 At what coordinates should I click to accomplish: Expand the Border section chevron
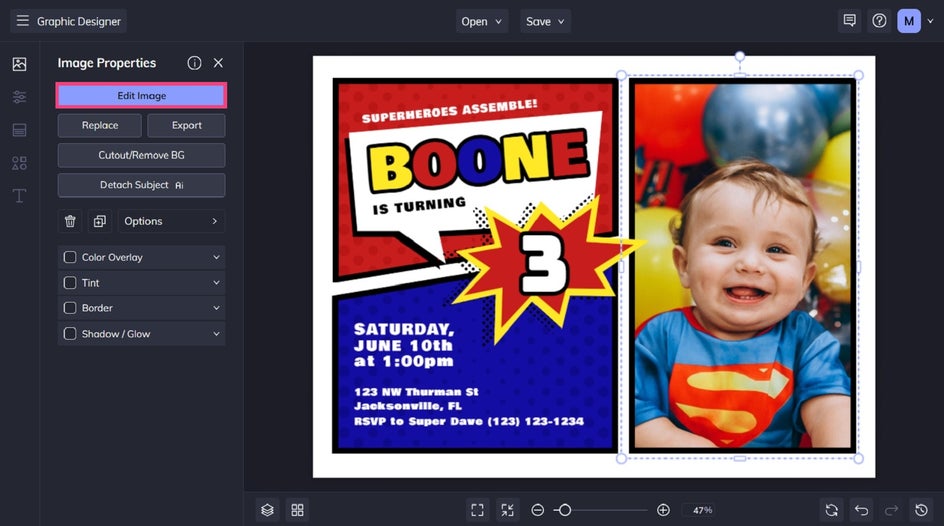pyautogui.click(x=216, y=308)
